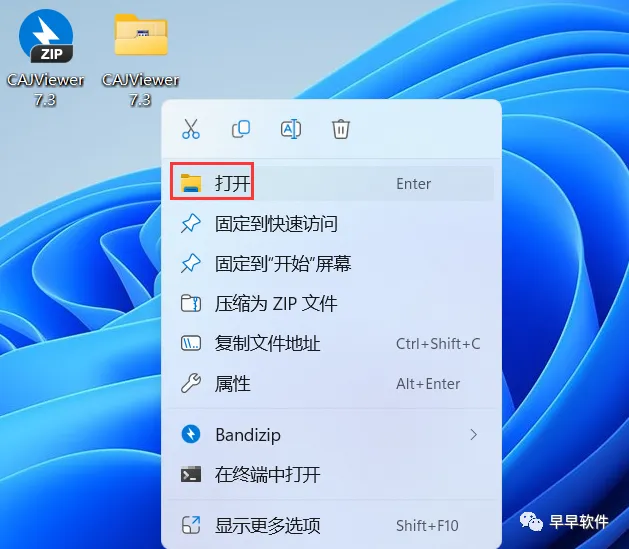Click the path icon beside 复制文件地址
629x549 pixels.
click(x=191, y=344)
